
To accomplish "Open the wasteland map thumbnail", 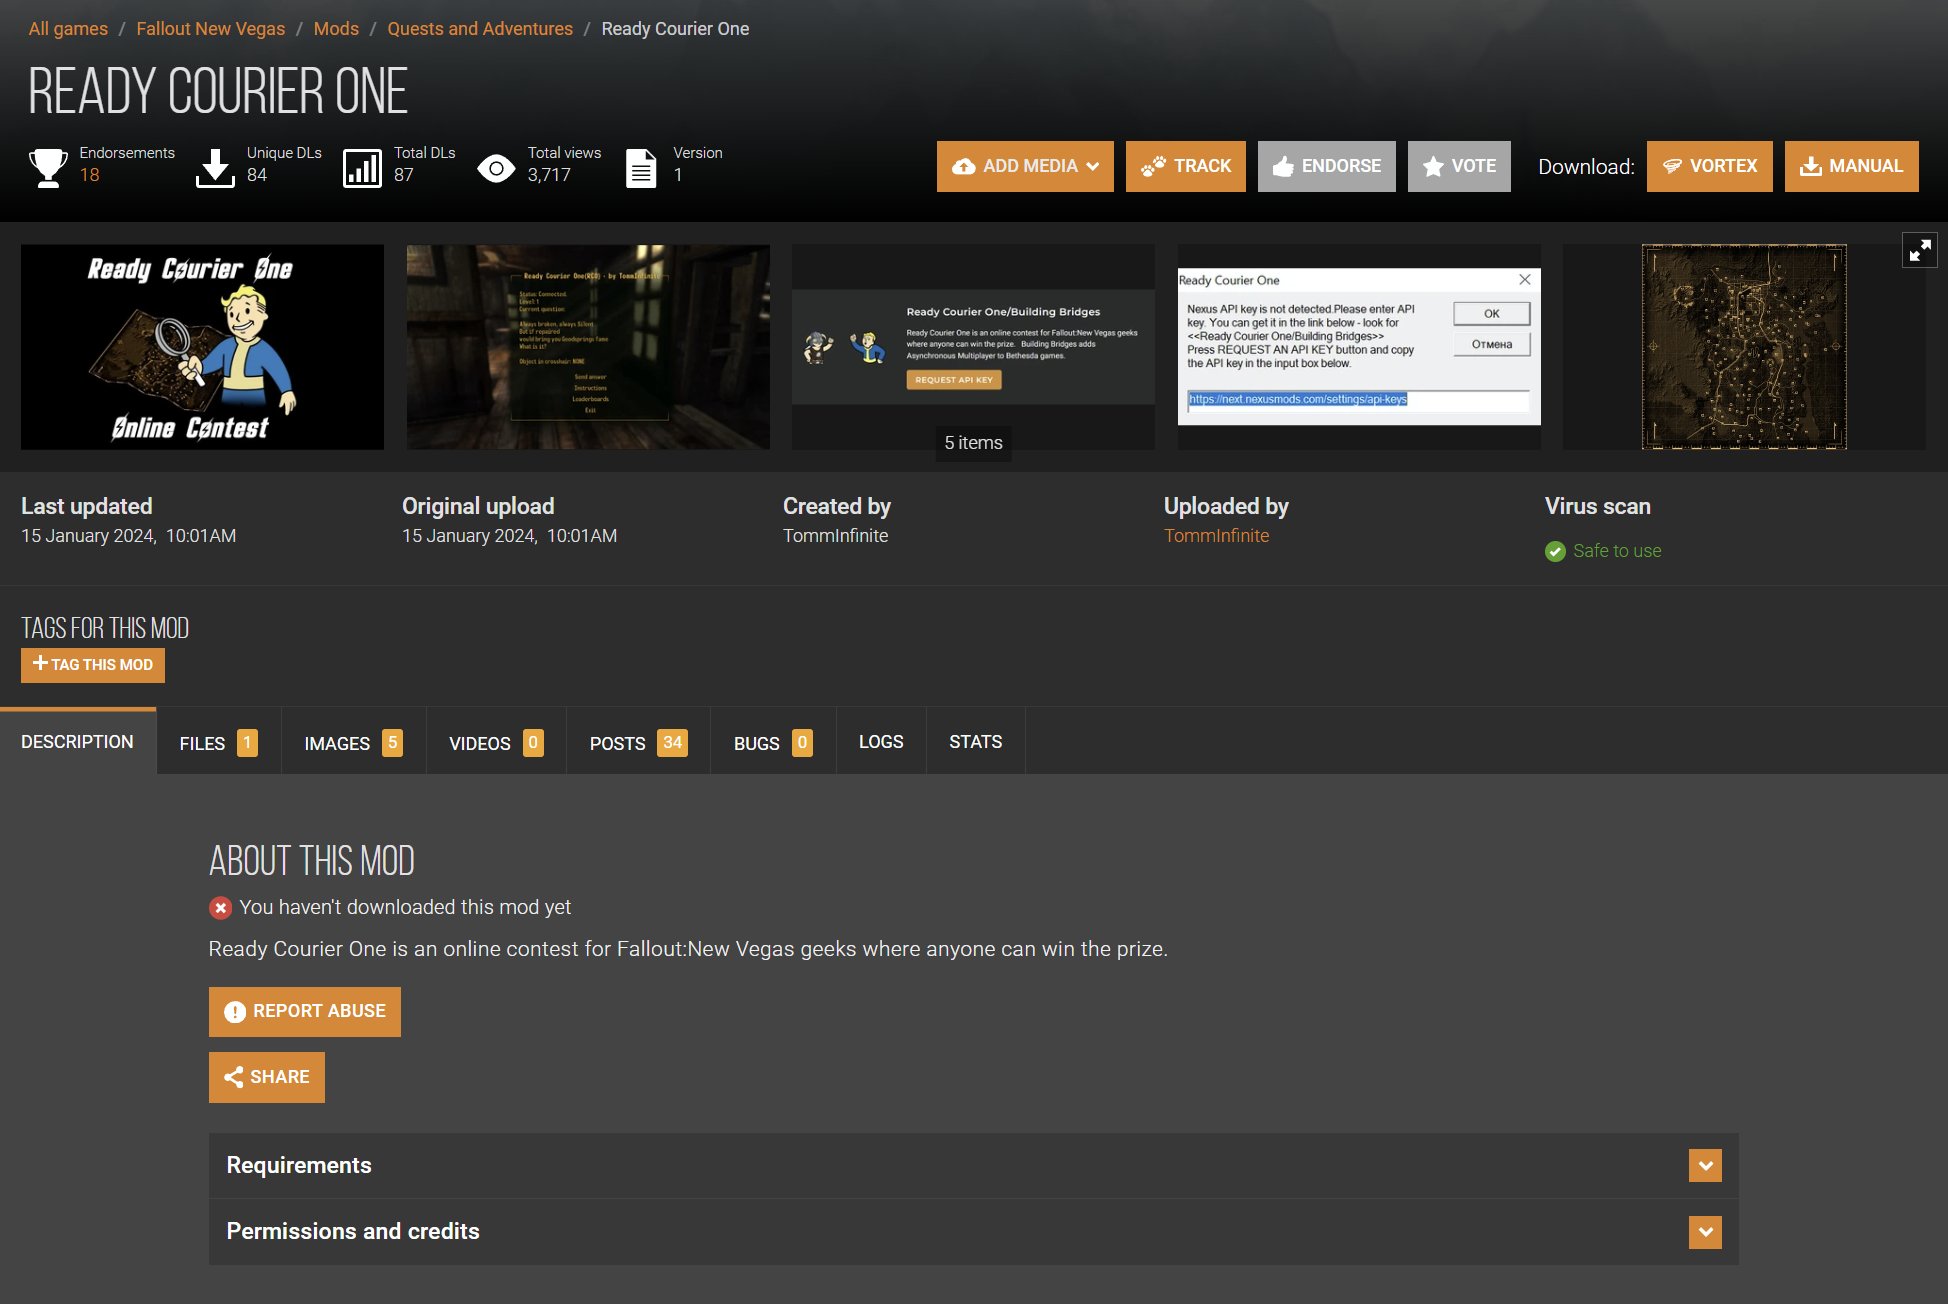I will [x=1744, y=347].
